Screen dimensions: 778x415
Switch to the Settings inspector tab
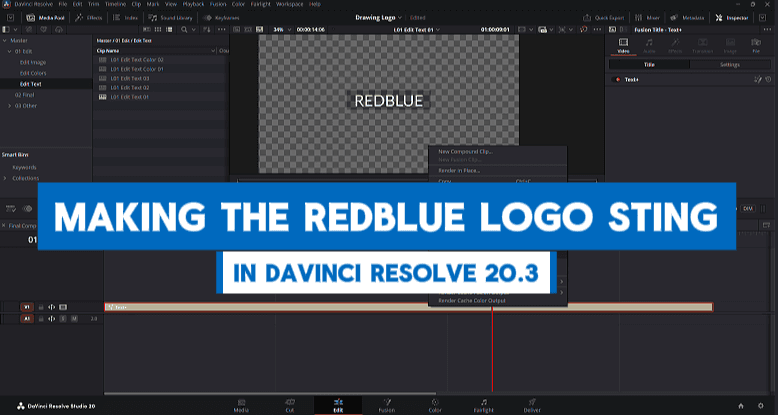[730, 65]
